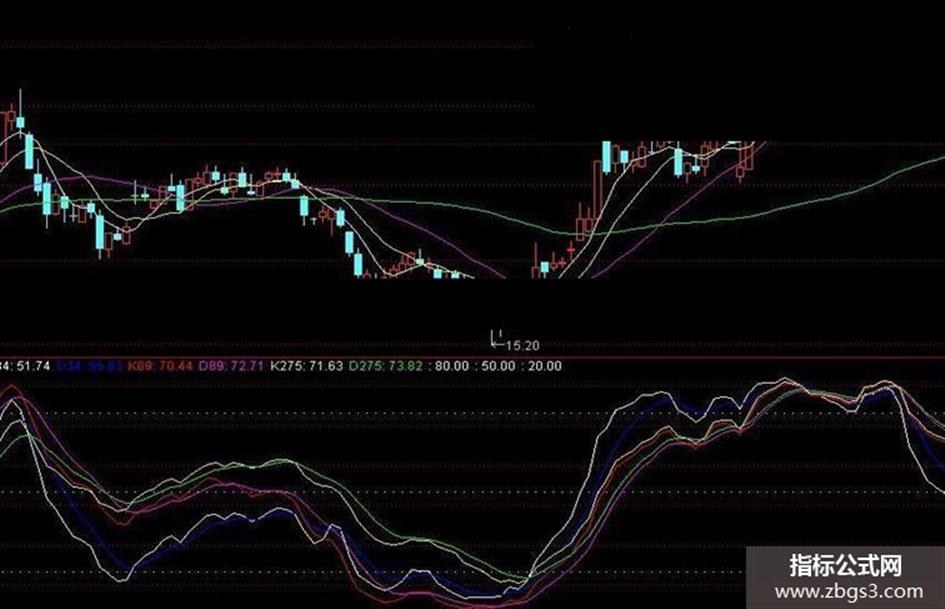Select the D89: 72.71 indicator value
The image size is (945, 609).
tap(231, 366)
